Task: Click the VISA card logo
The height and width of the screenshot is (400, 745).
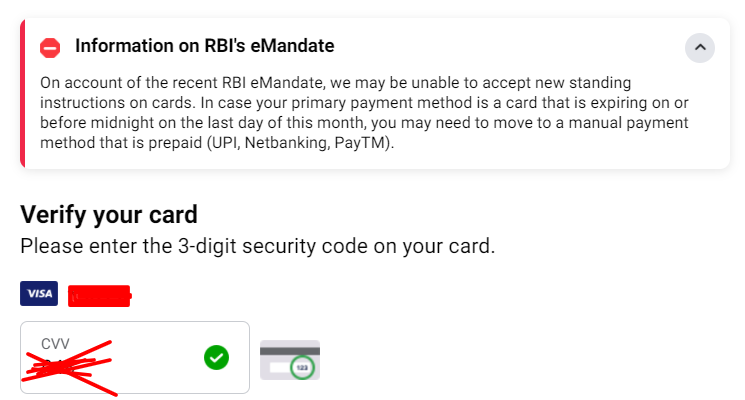Action: [39, 293]
